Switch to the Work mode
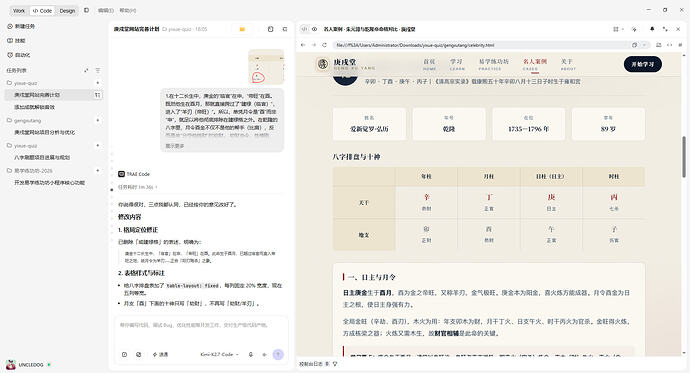 coord(19,11)
